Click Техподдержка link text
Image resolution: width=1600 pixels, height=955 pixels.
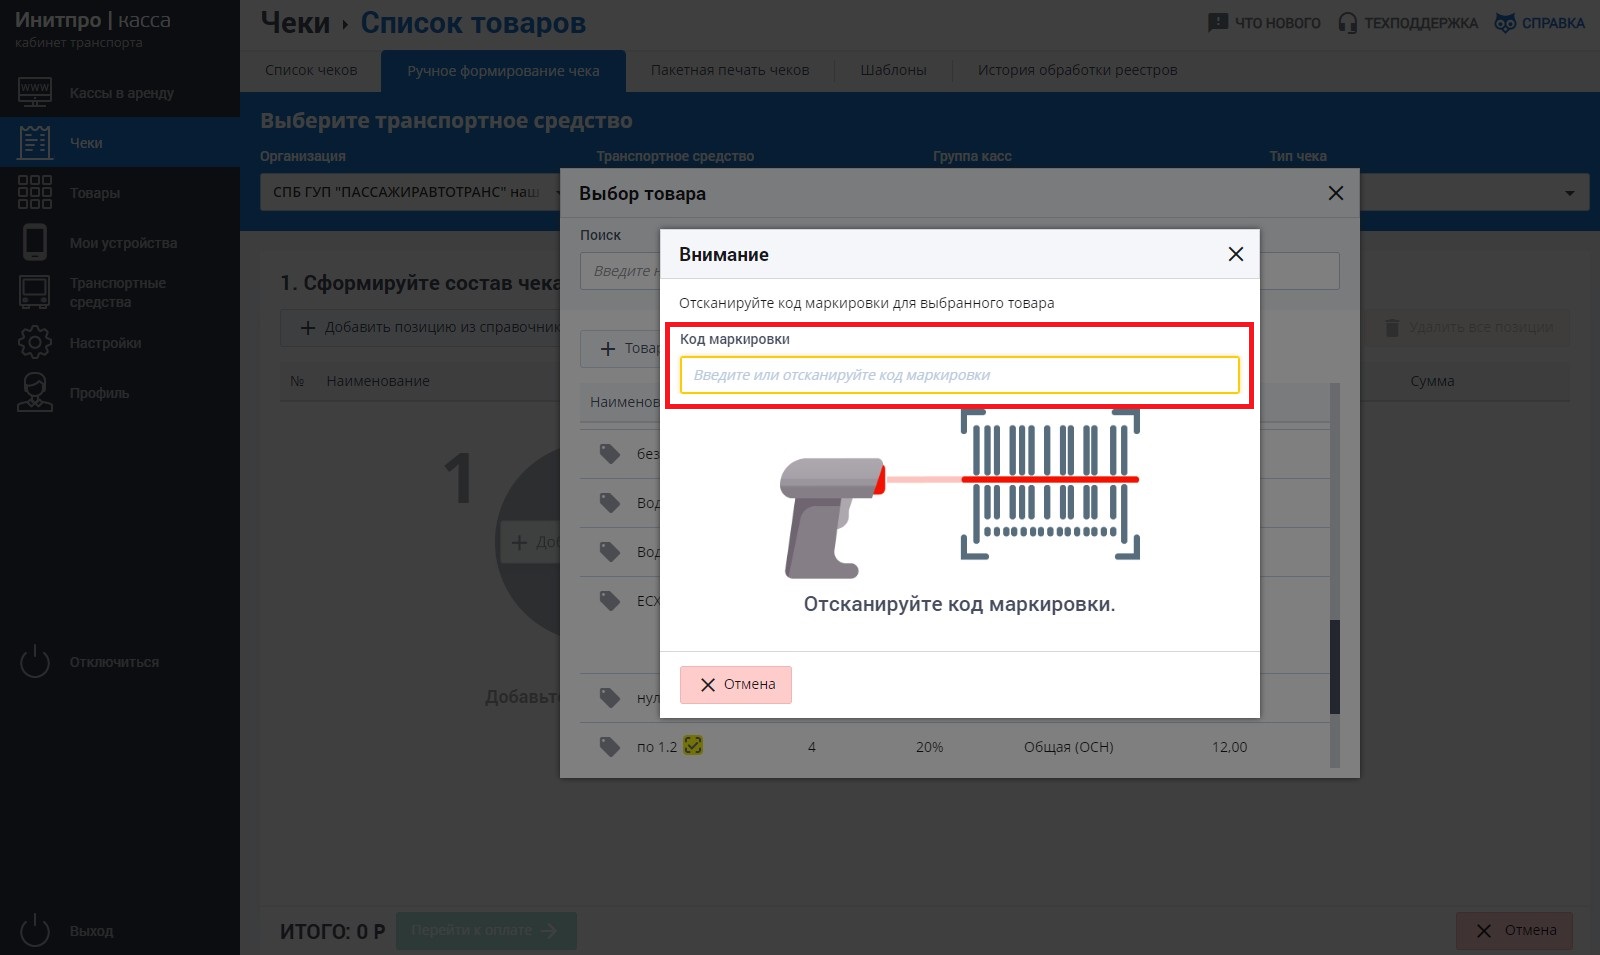pyautogui.click(x=1421, y=23)
